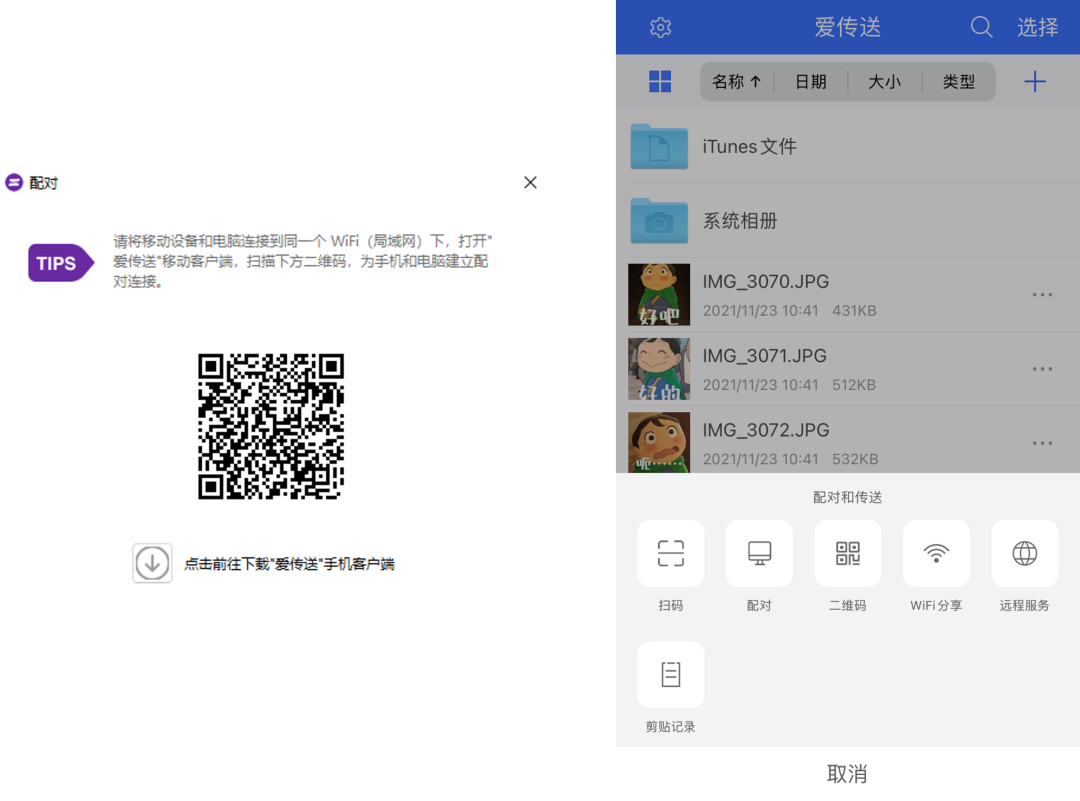
Task: Open more options for IMG_3072.JPG
Action: [x=1042, y=443]
